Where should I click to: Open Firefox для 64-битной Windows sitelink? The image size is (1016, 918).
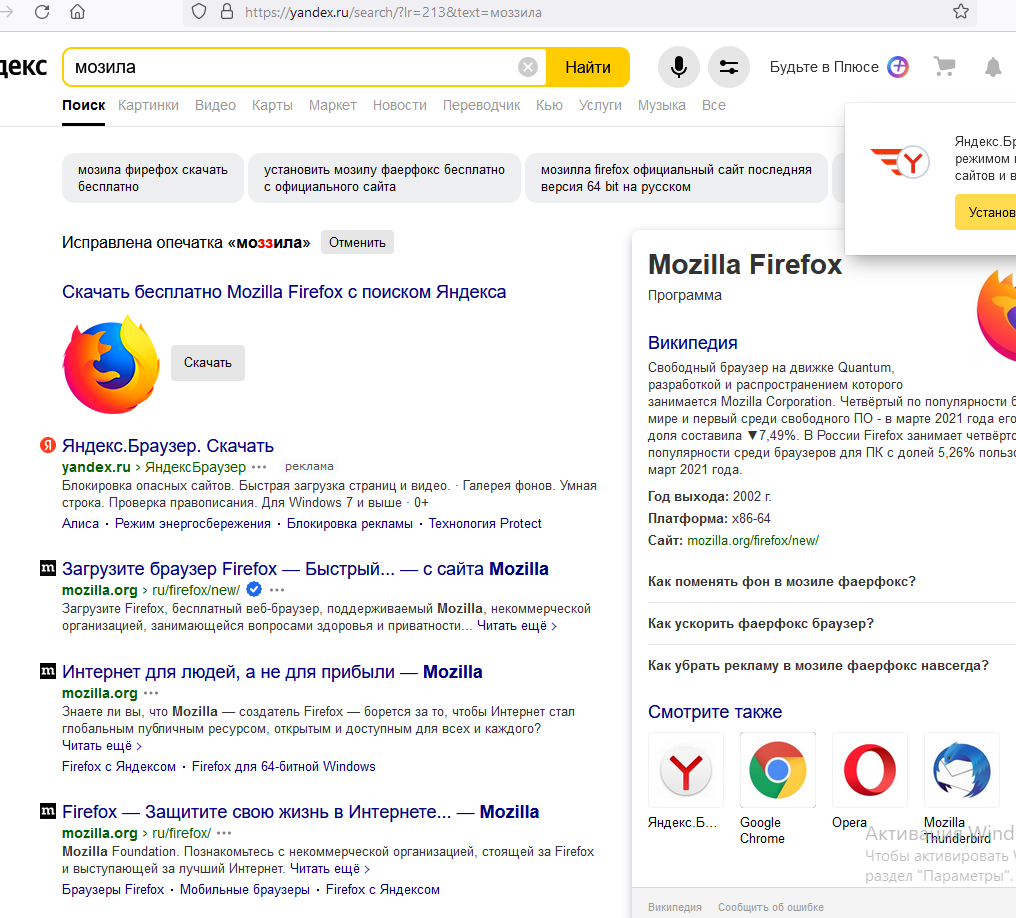tap(284, 766)
